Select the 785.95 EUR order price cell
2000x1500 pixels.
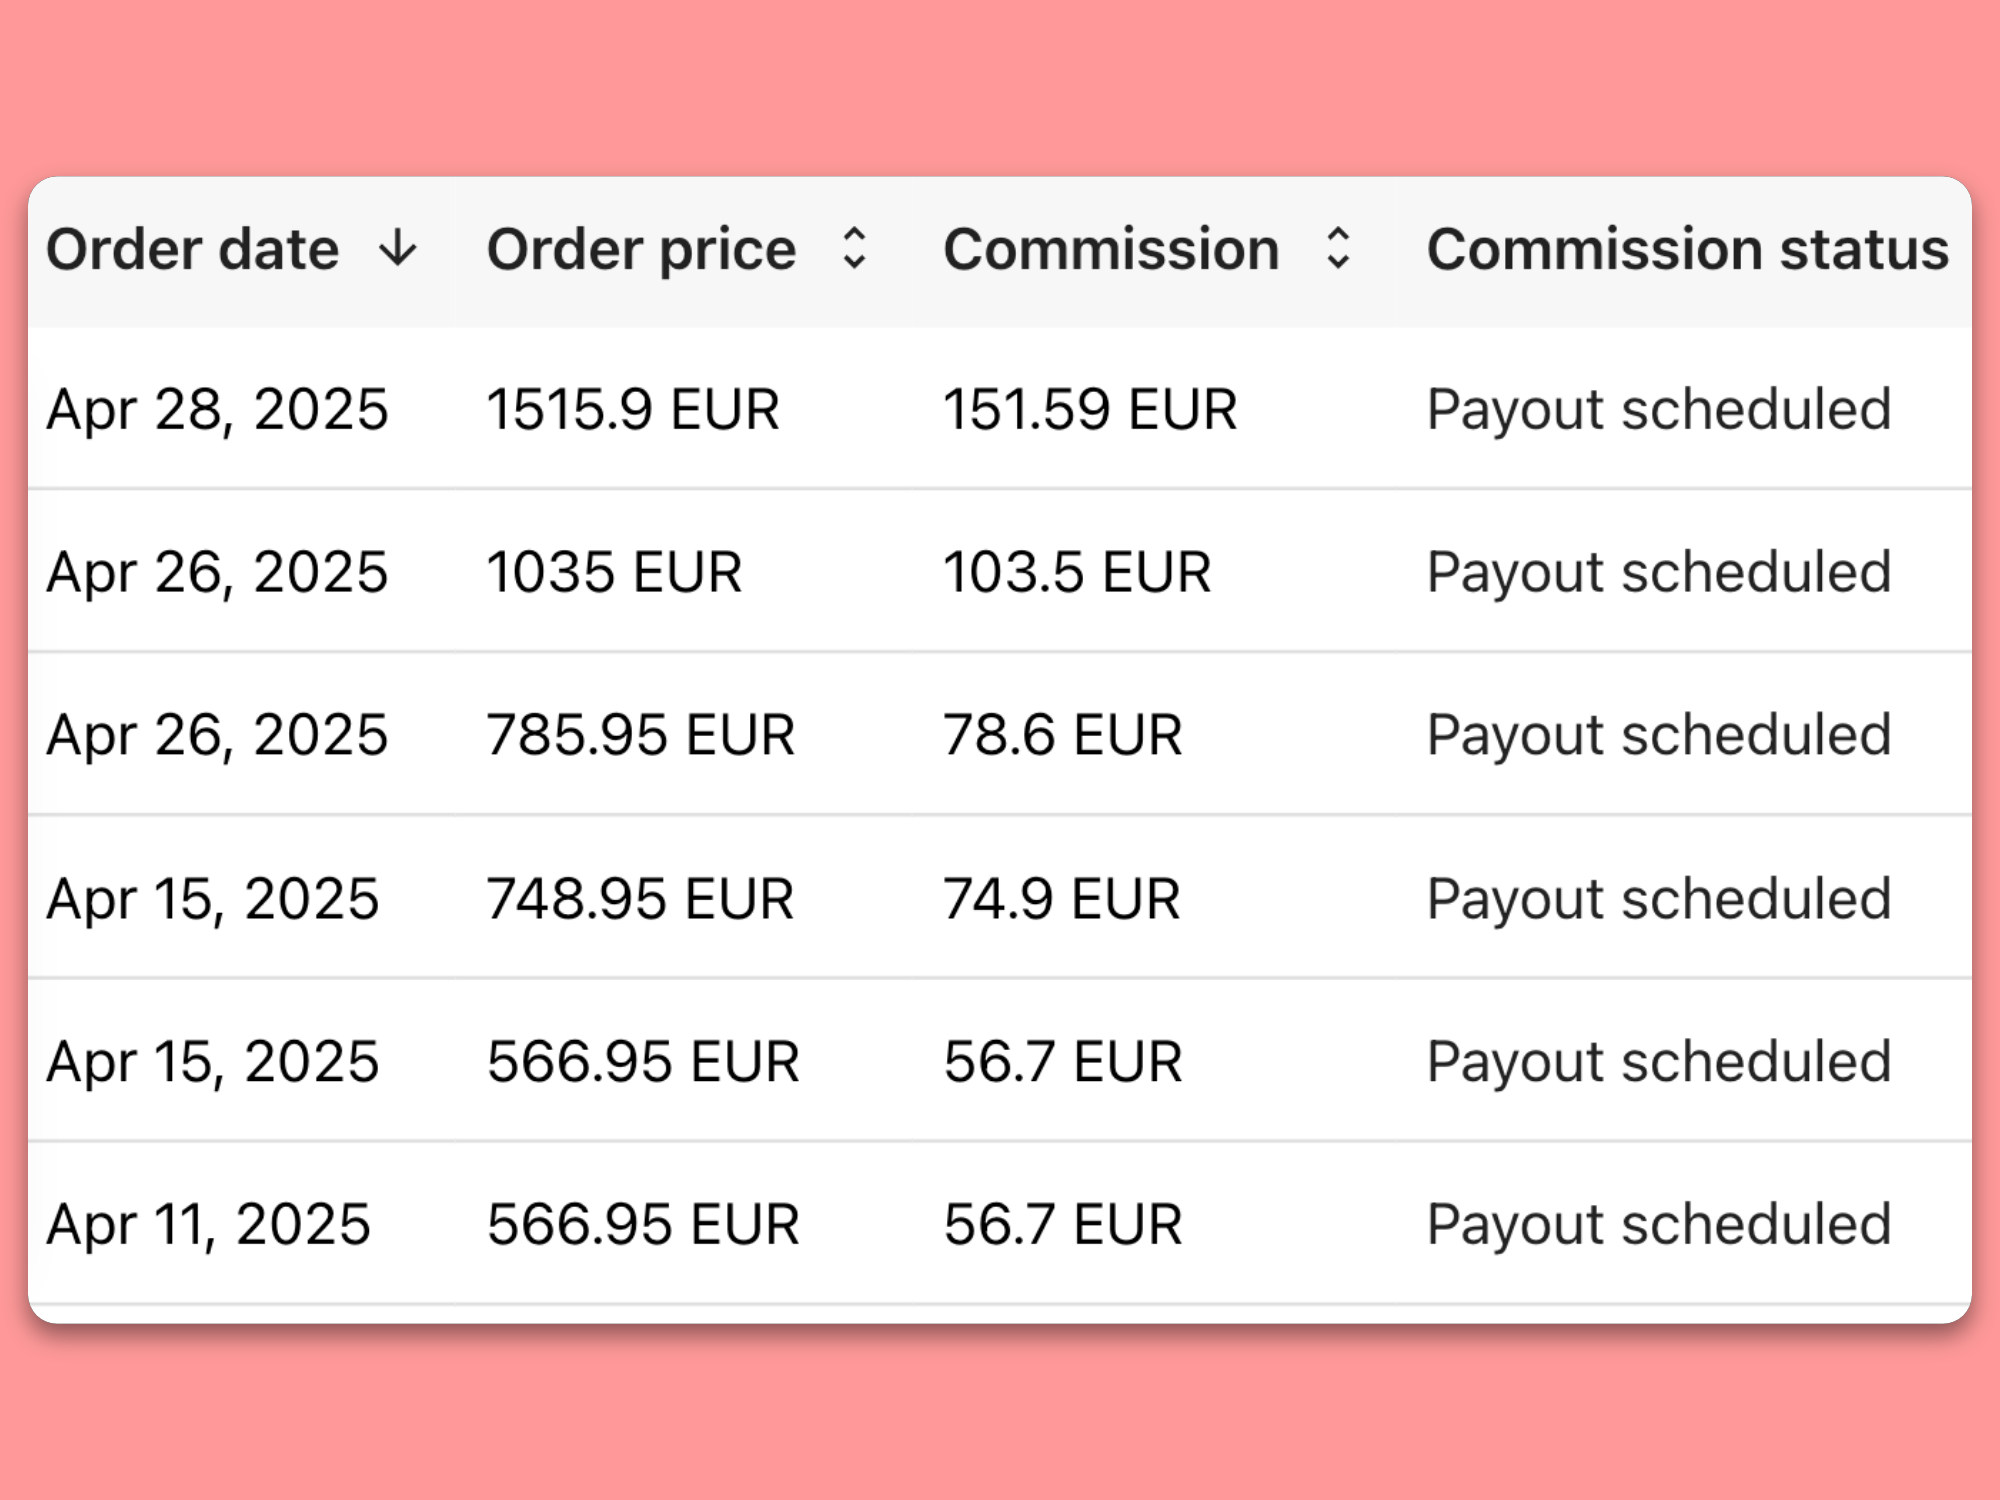(640, 735)
